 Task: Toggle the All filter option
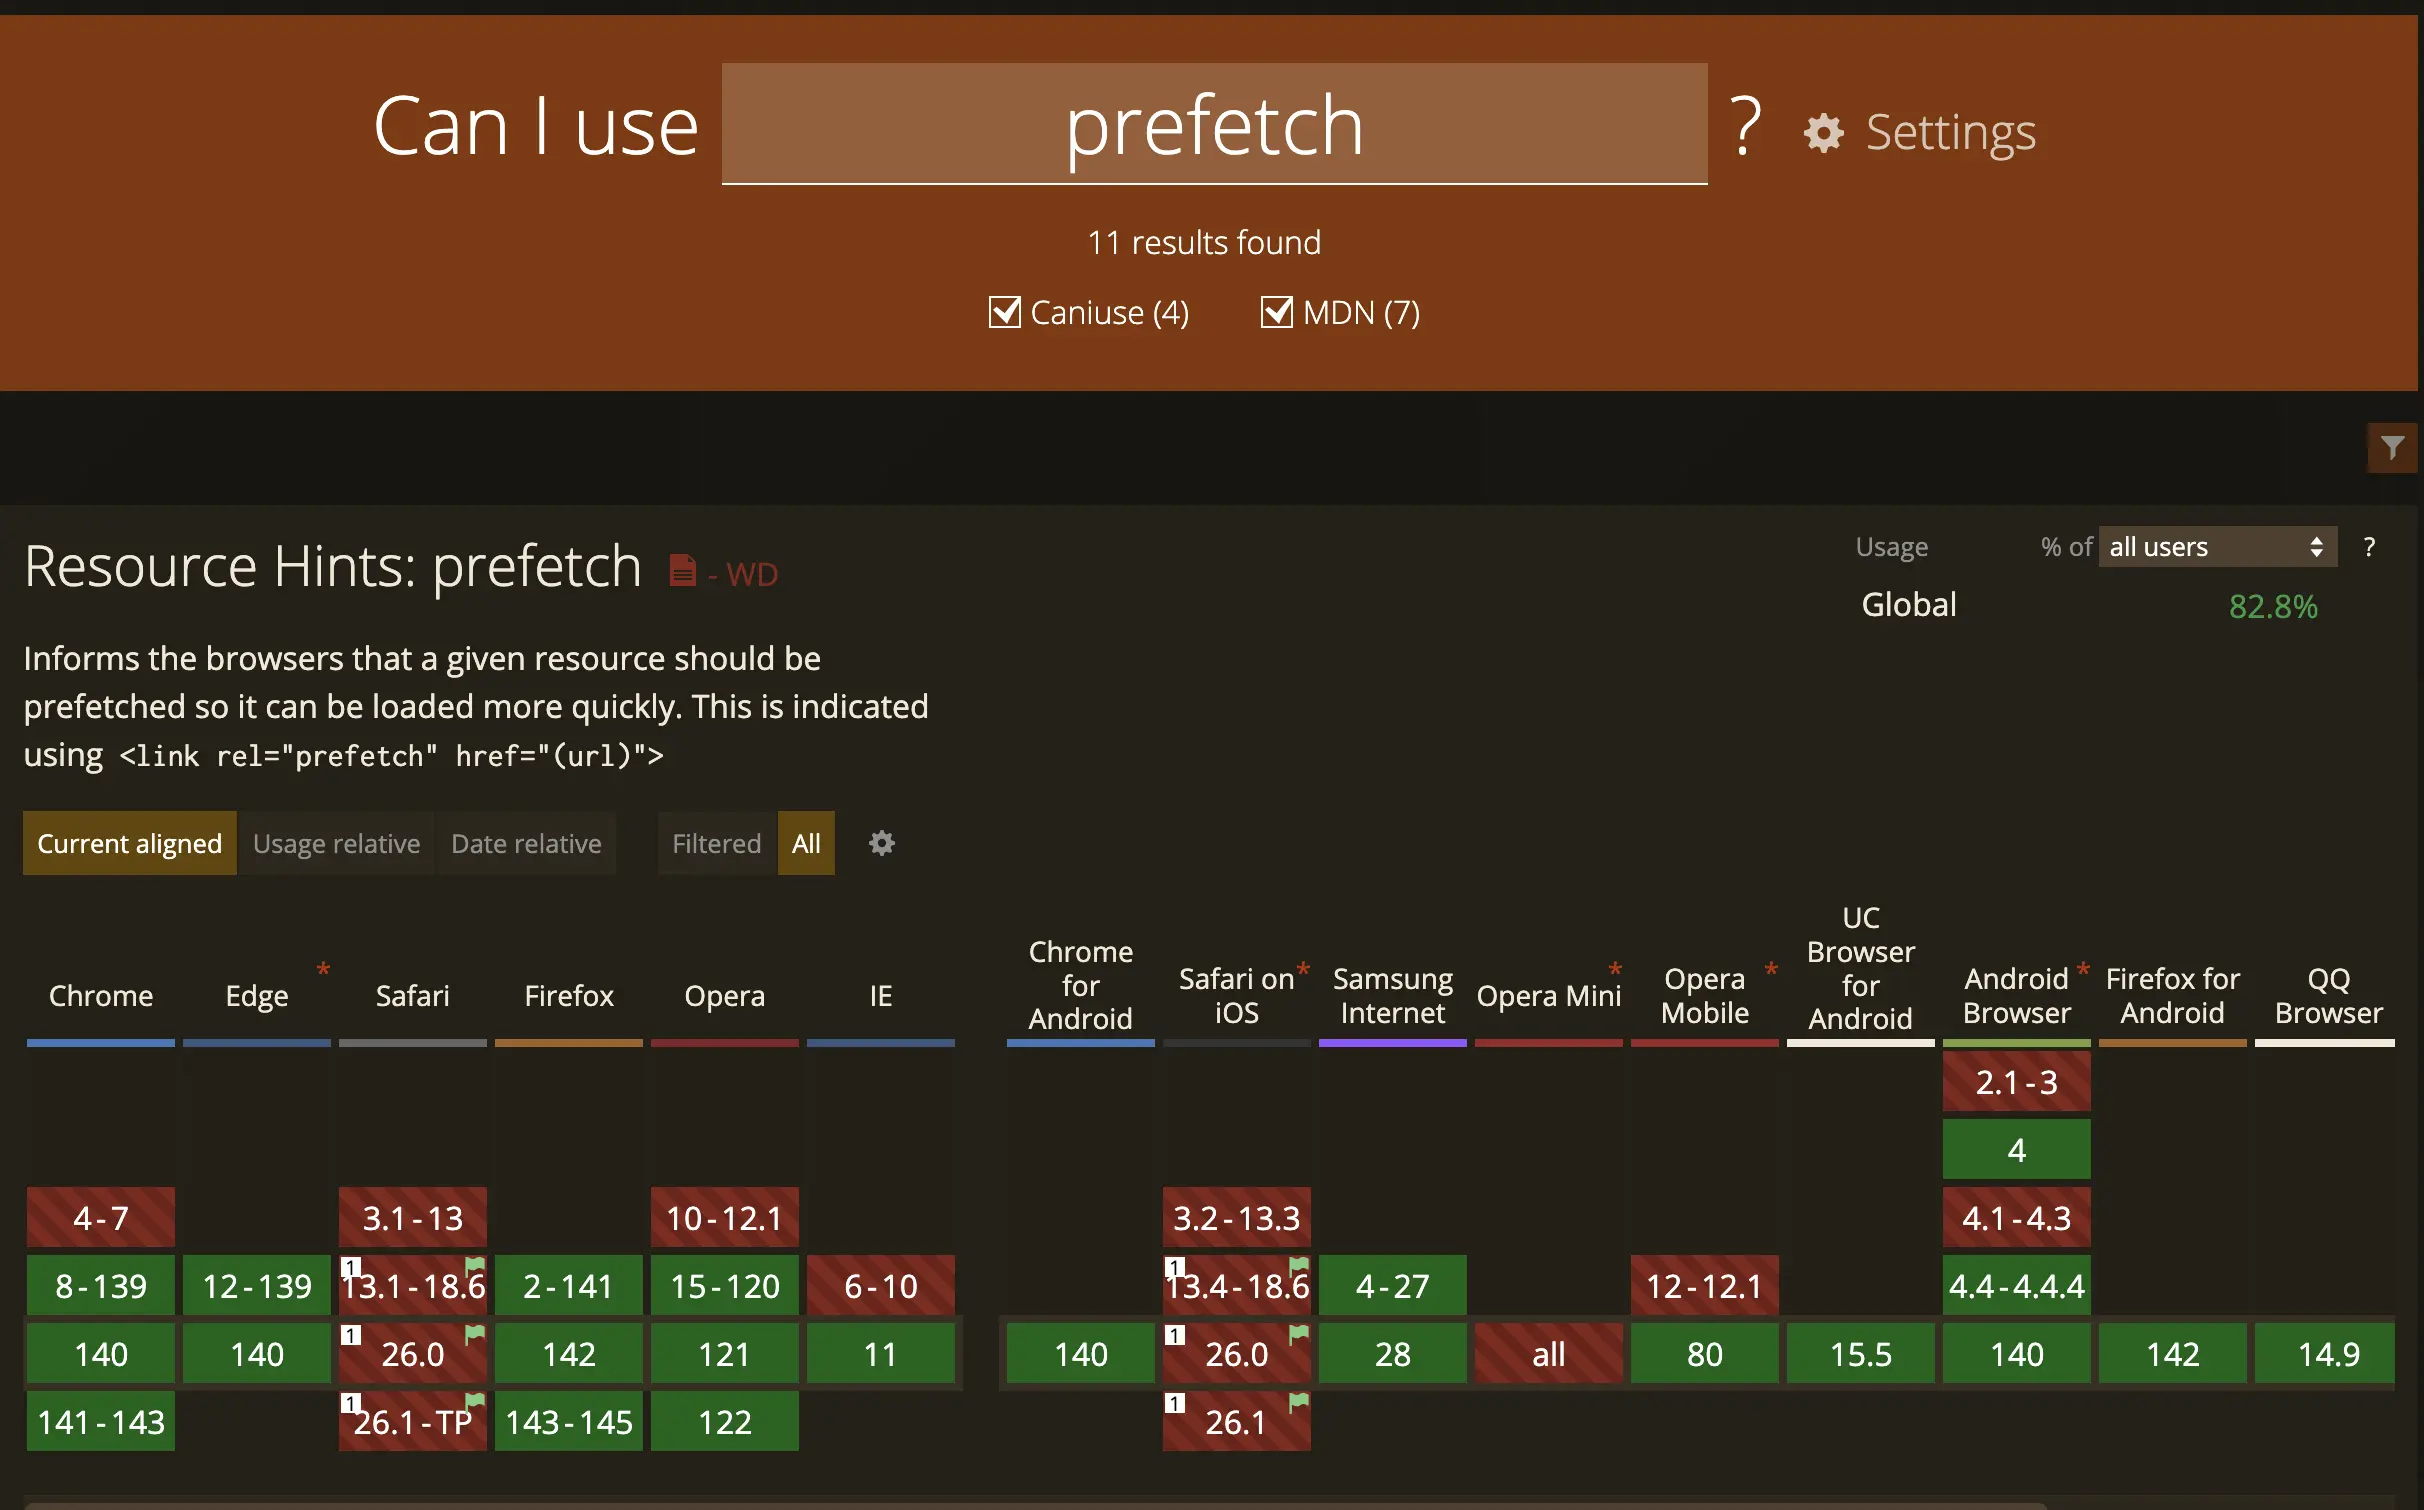(x=805, y=843)
